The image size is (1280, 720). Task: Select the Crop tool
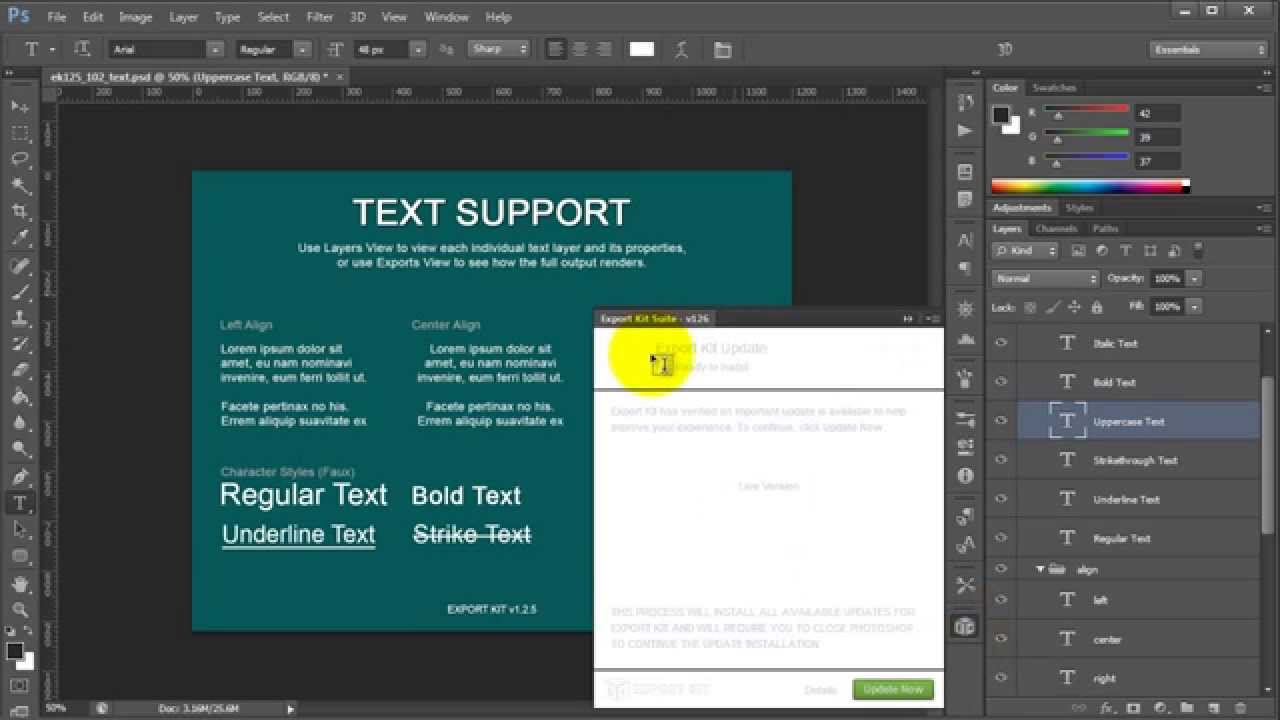(19, 212)
